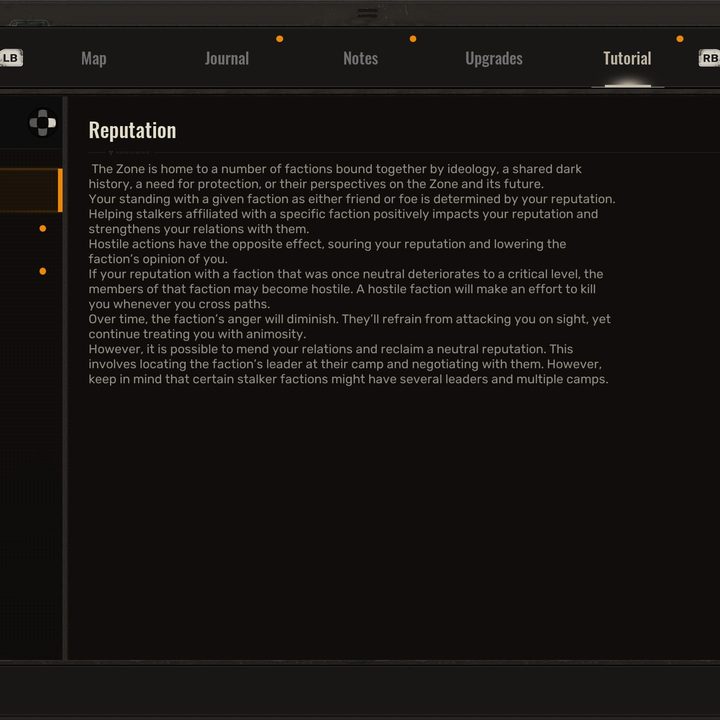
Task: Click the LB bumper button icon
Action: [x=11, y=58]
